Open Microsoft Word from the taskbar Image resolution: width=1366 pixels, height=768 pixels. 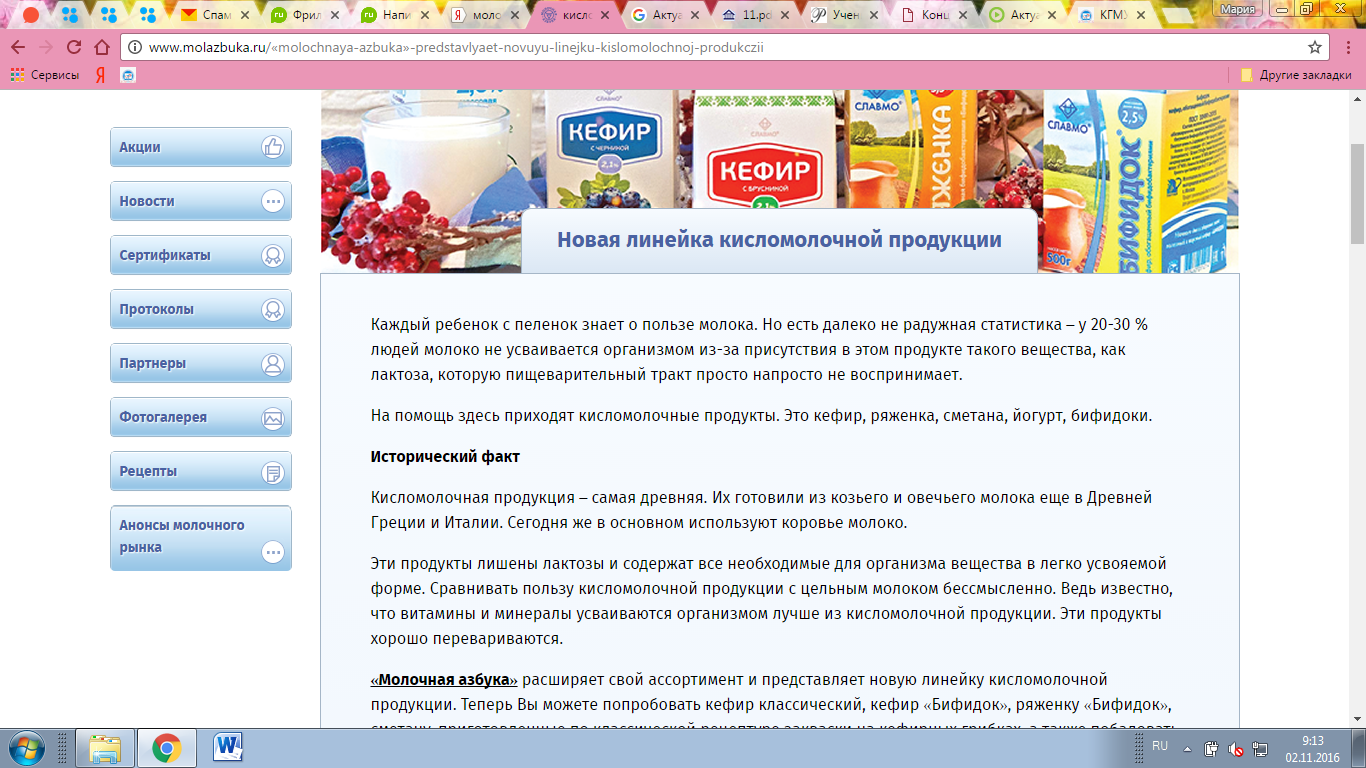coord(228,748)
